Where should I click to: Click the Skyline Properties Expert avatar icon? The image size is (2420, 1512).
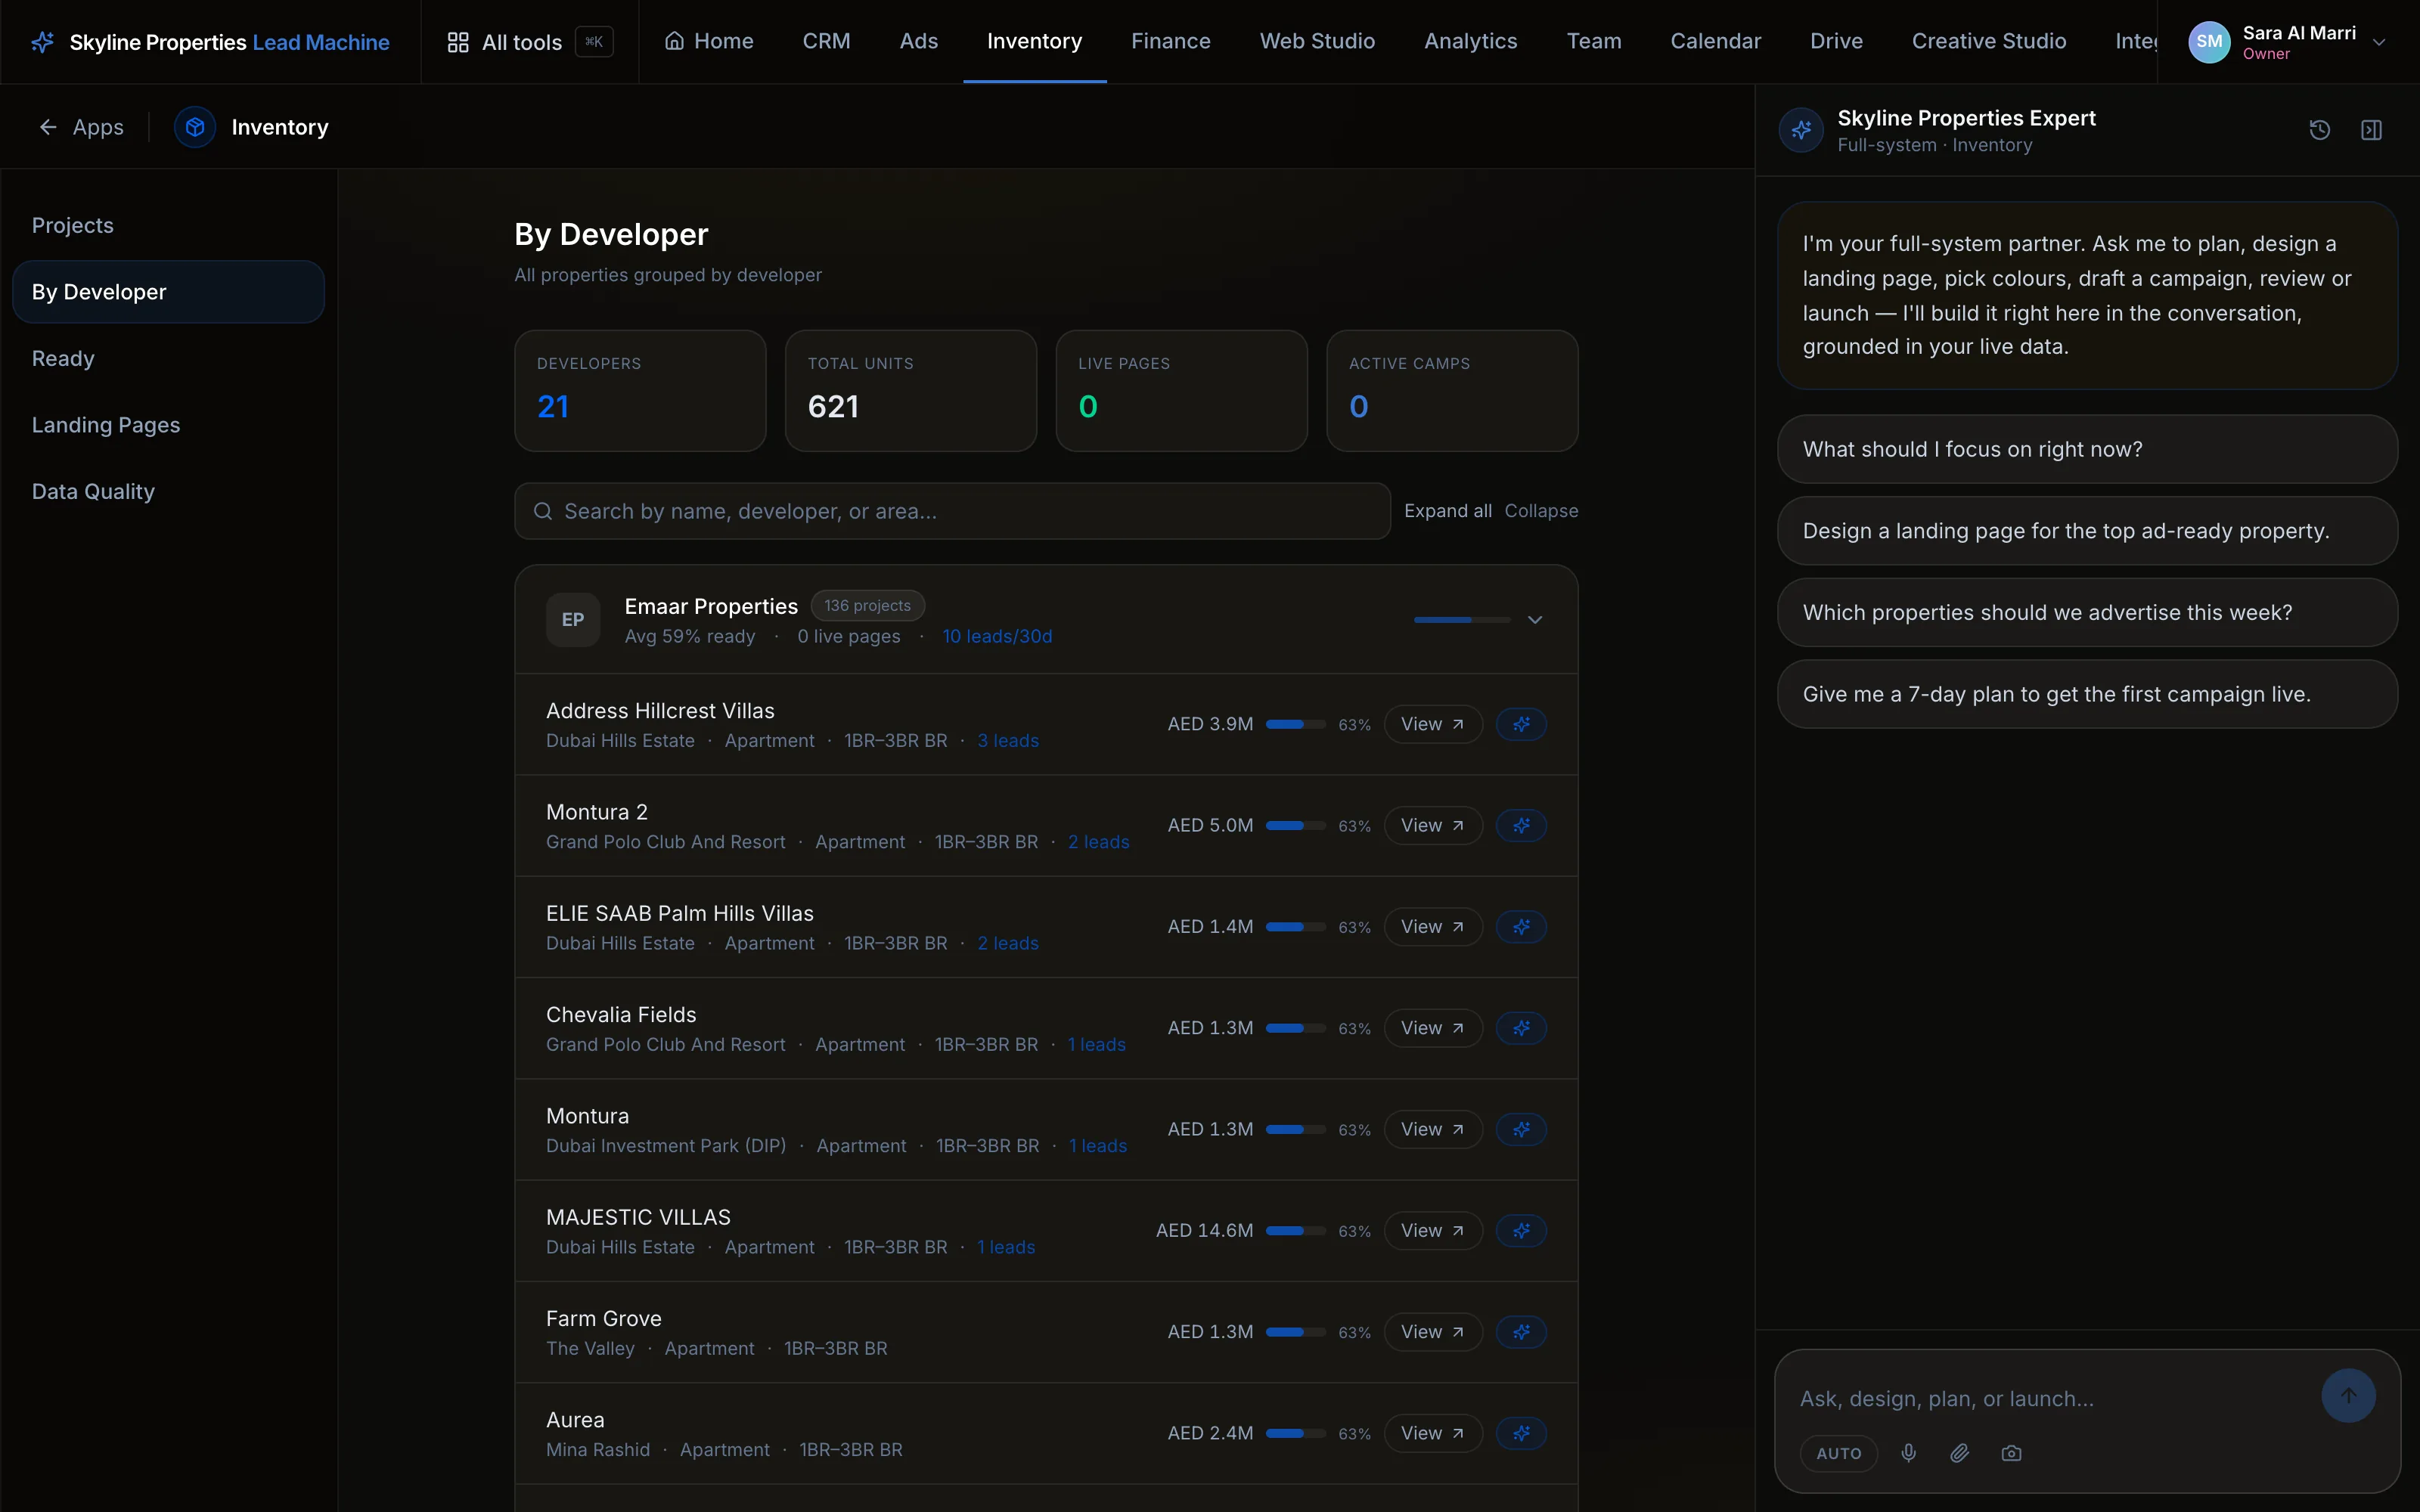coord(1801,130)
